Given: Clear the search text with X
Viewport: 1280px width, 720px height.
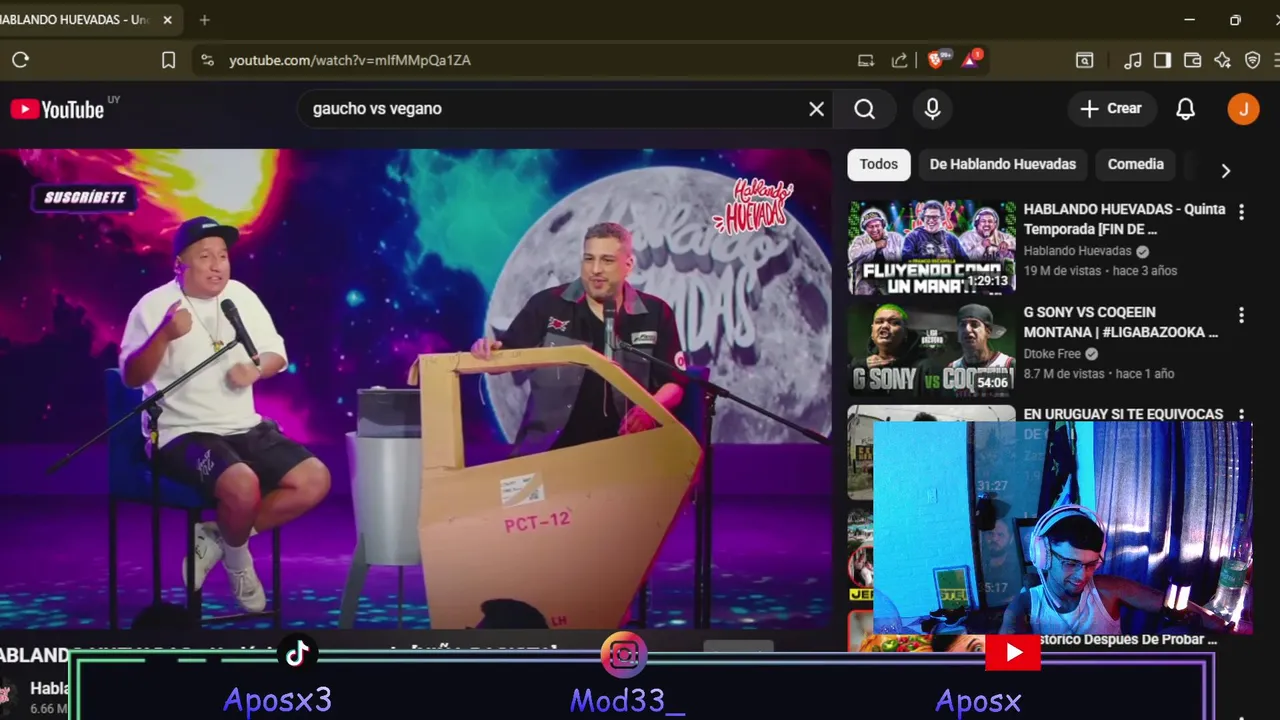Looking at the screenshot, I should 817,109.
